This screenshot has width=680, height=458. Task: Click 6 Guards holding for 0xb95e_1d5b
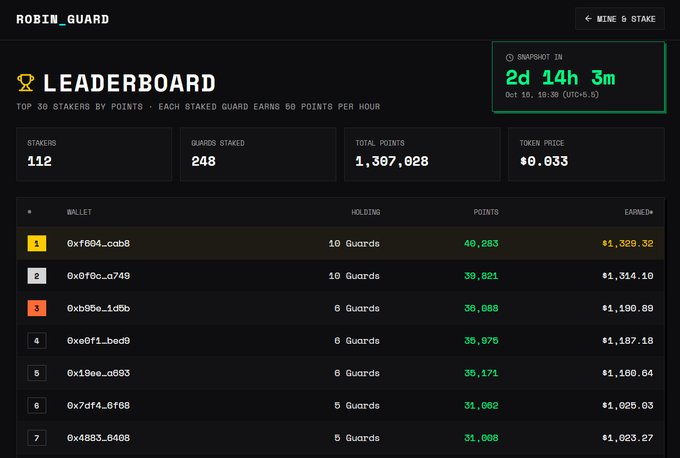pos(357,308)
